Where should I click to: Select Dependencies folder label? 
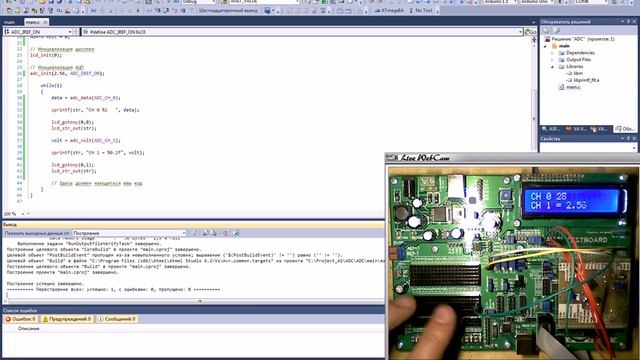coord(580,53)
